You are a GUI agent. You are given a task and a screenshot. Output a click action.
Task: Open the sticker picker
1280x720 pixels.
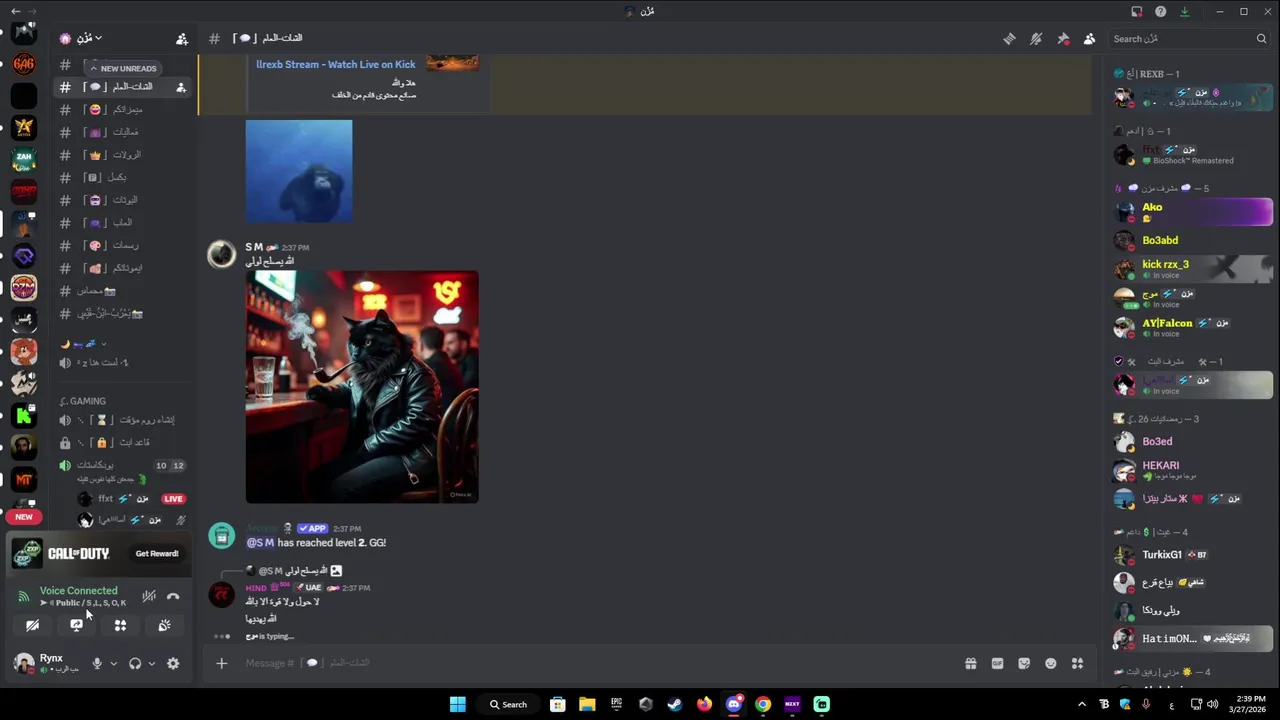point(1024,663)
